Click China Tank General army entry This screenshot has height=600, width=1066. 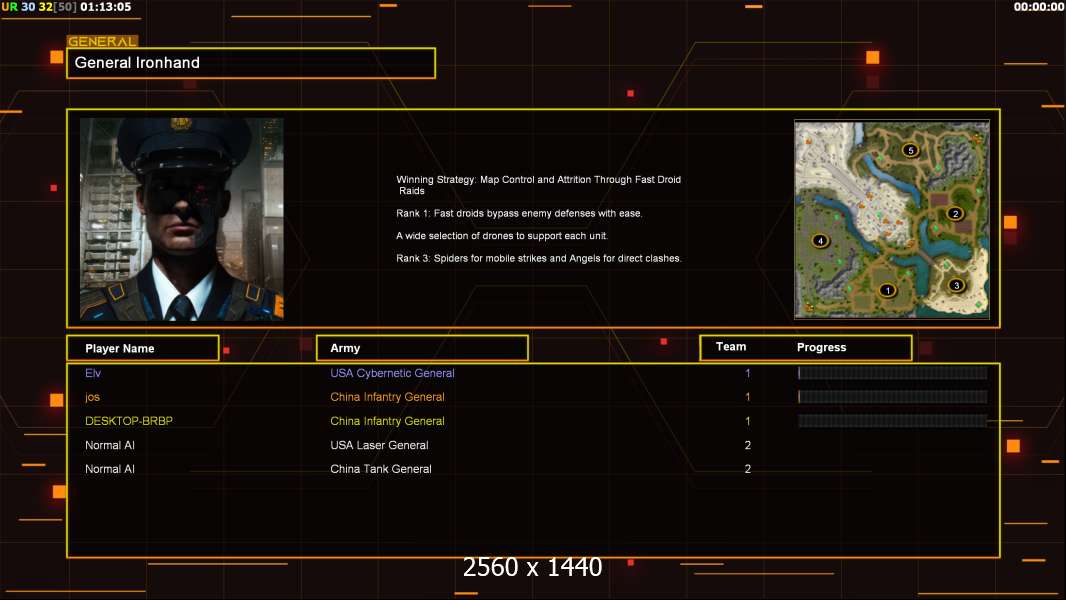click(x=381, y=469)
